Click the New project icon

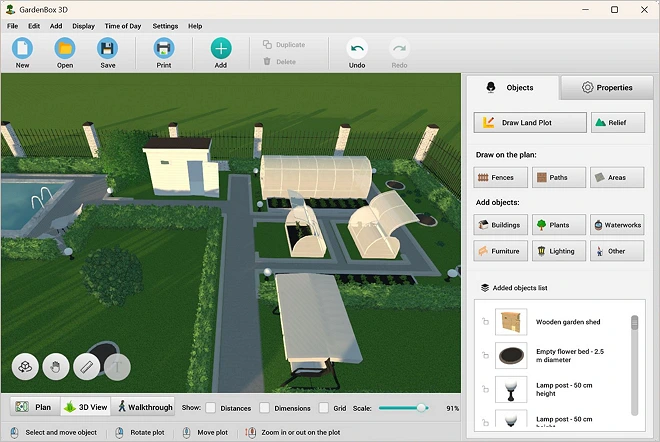click(22, 48)
